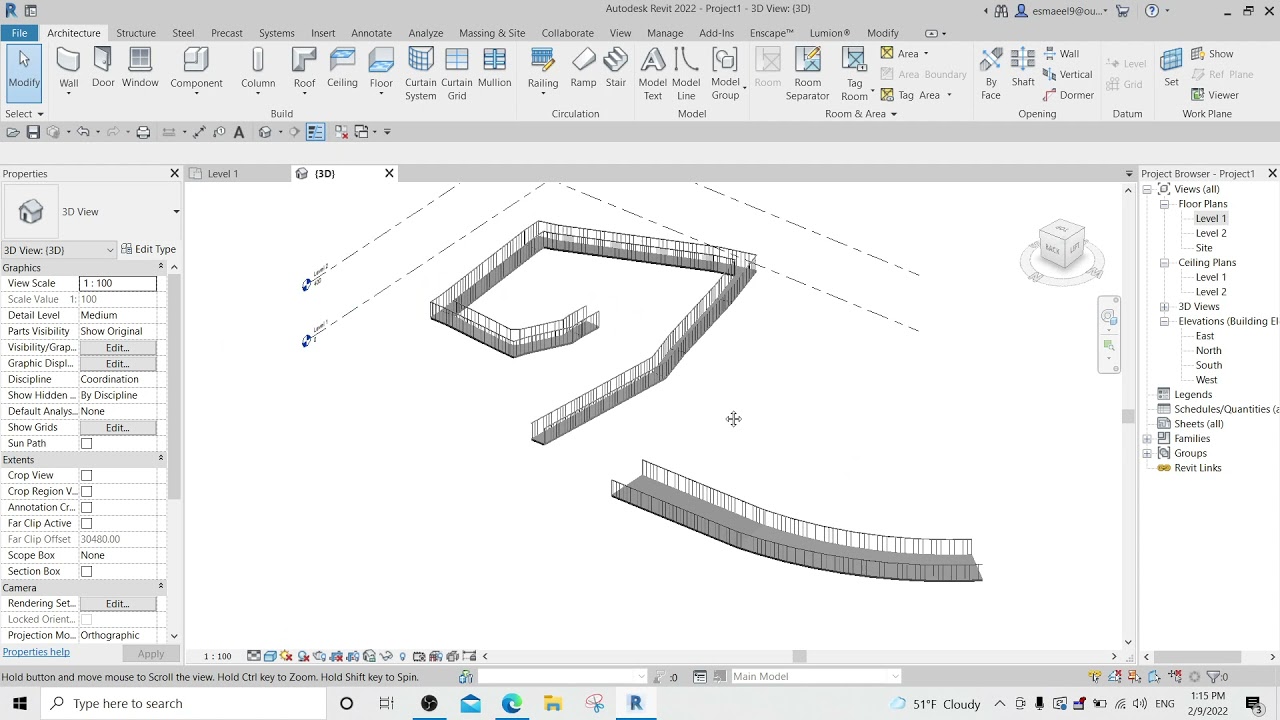Select the Wall tool
This screenshot has width=1280, height=720.
(x=68, y=69)
